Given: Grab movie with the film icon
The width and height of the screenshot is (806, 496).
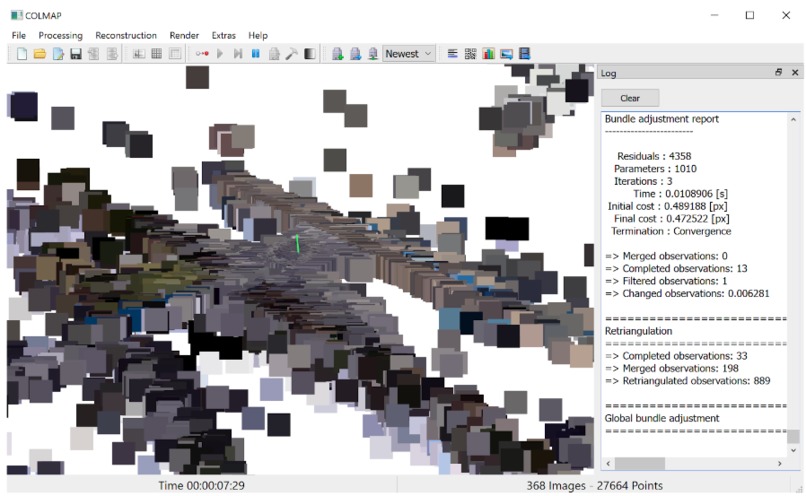Looking at the screenshot, I should (524, 53).
